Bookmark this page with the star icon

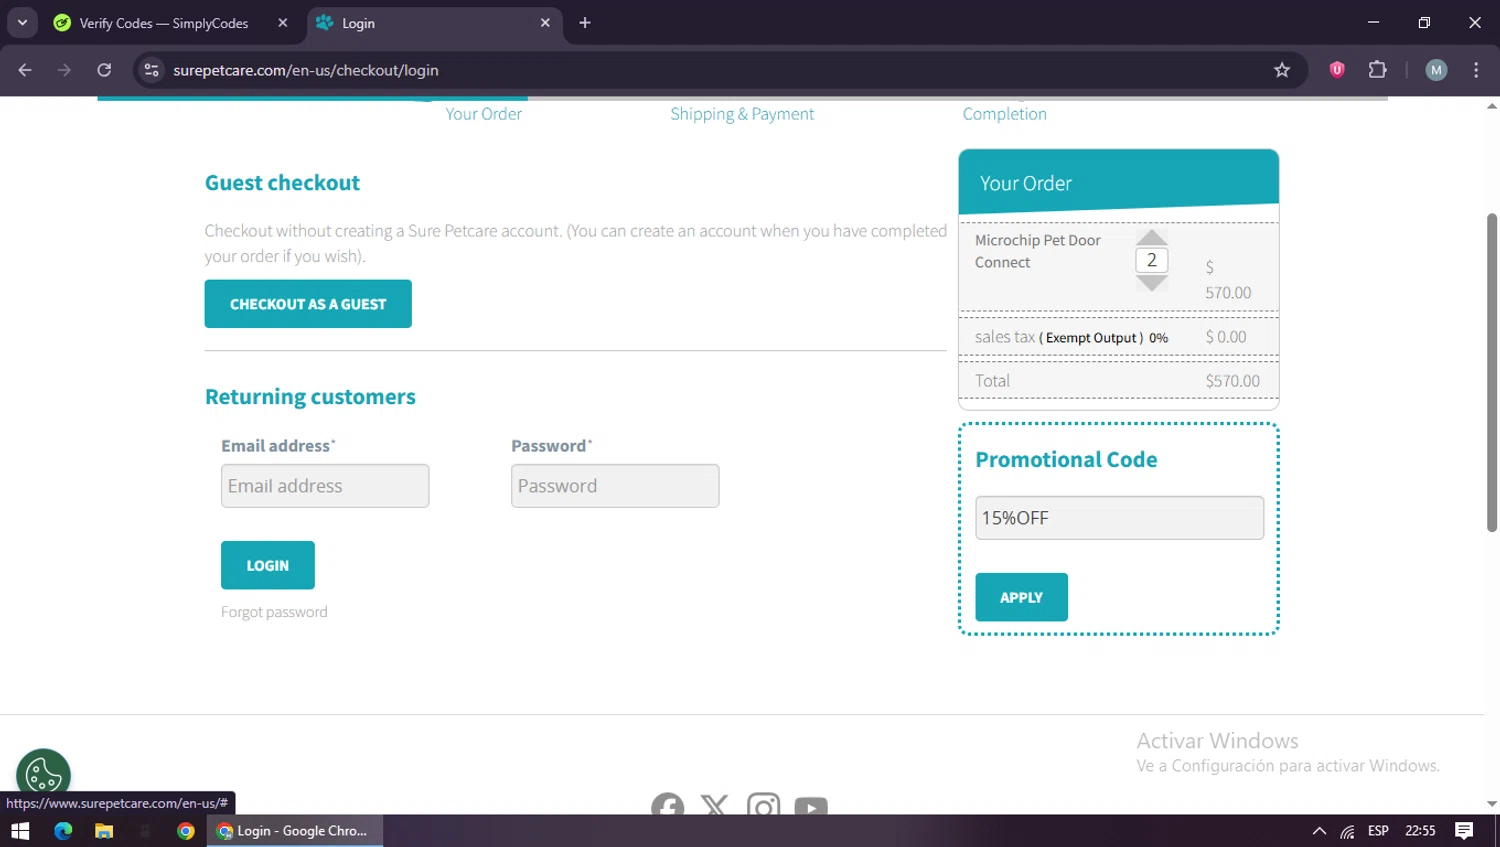click(1282, 70)
